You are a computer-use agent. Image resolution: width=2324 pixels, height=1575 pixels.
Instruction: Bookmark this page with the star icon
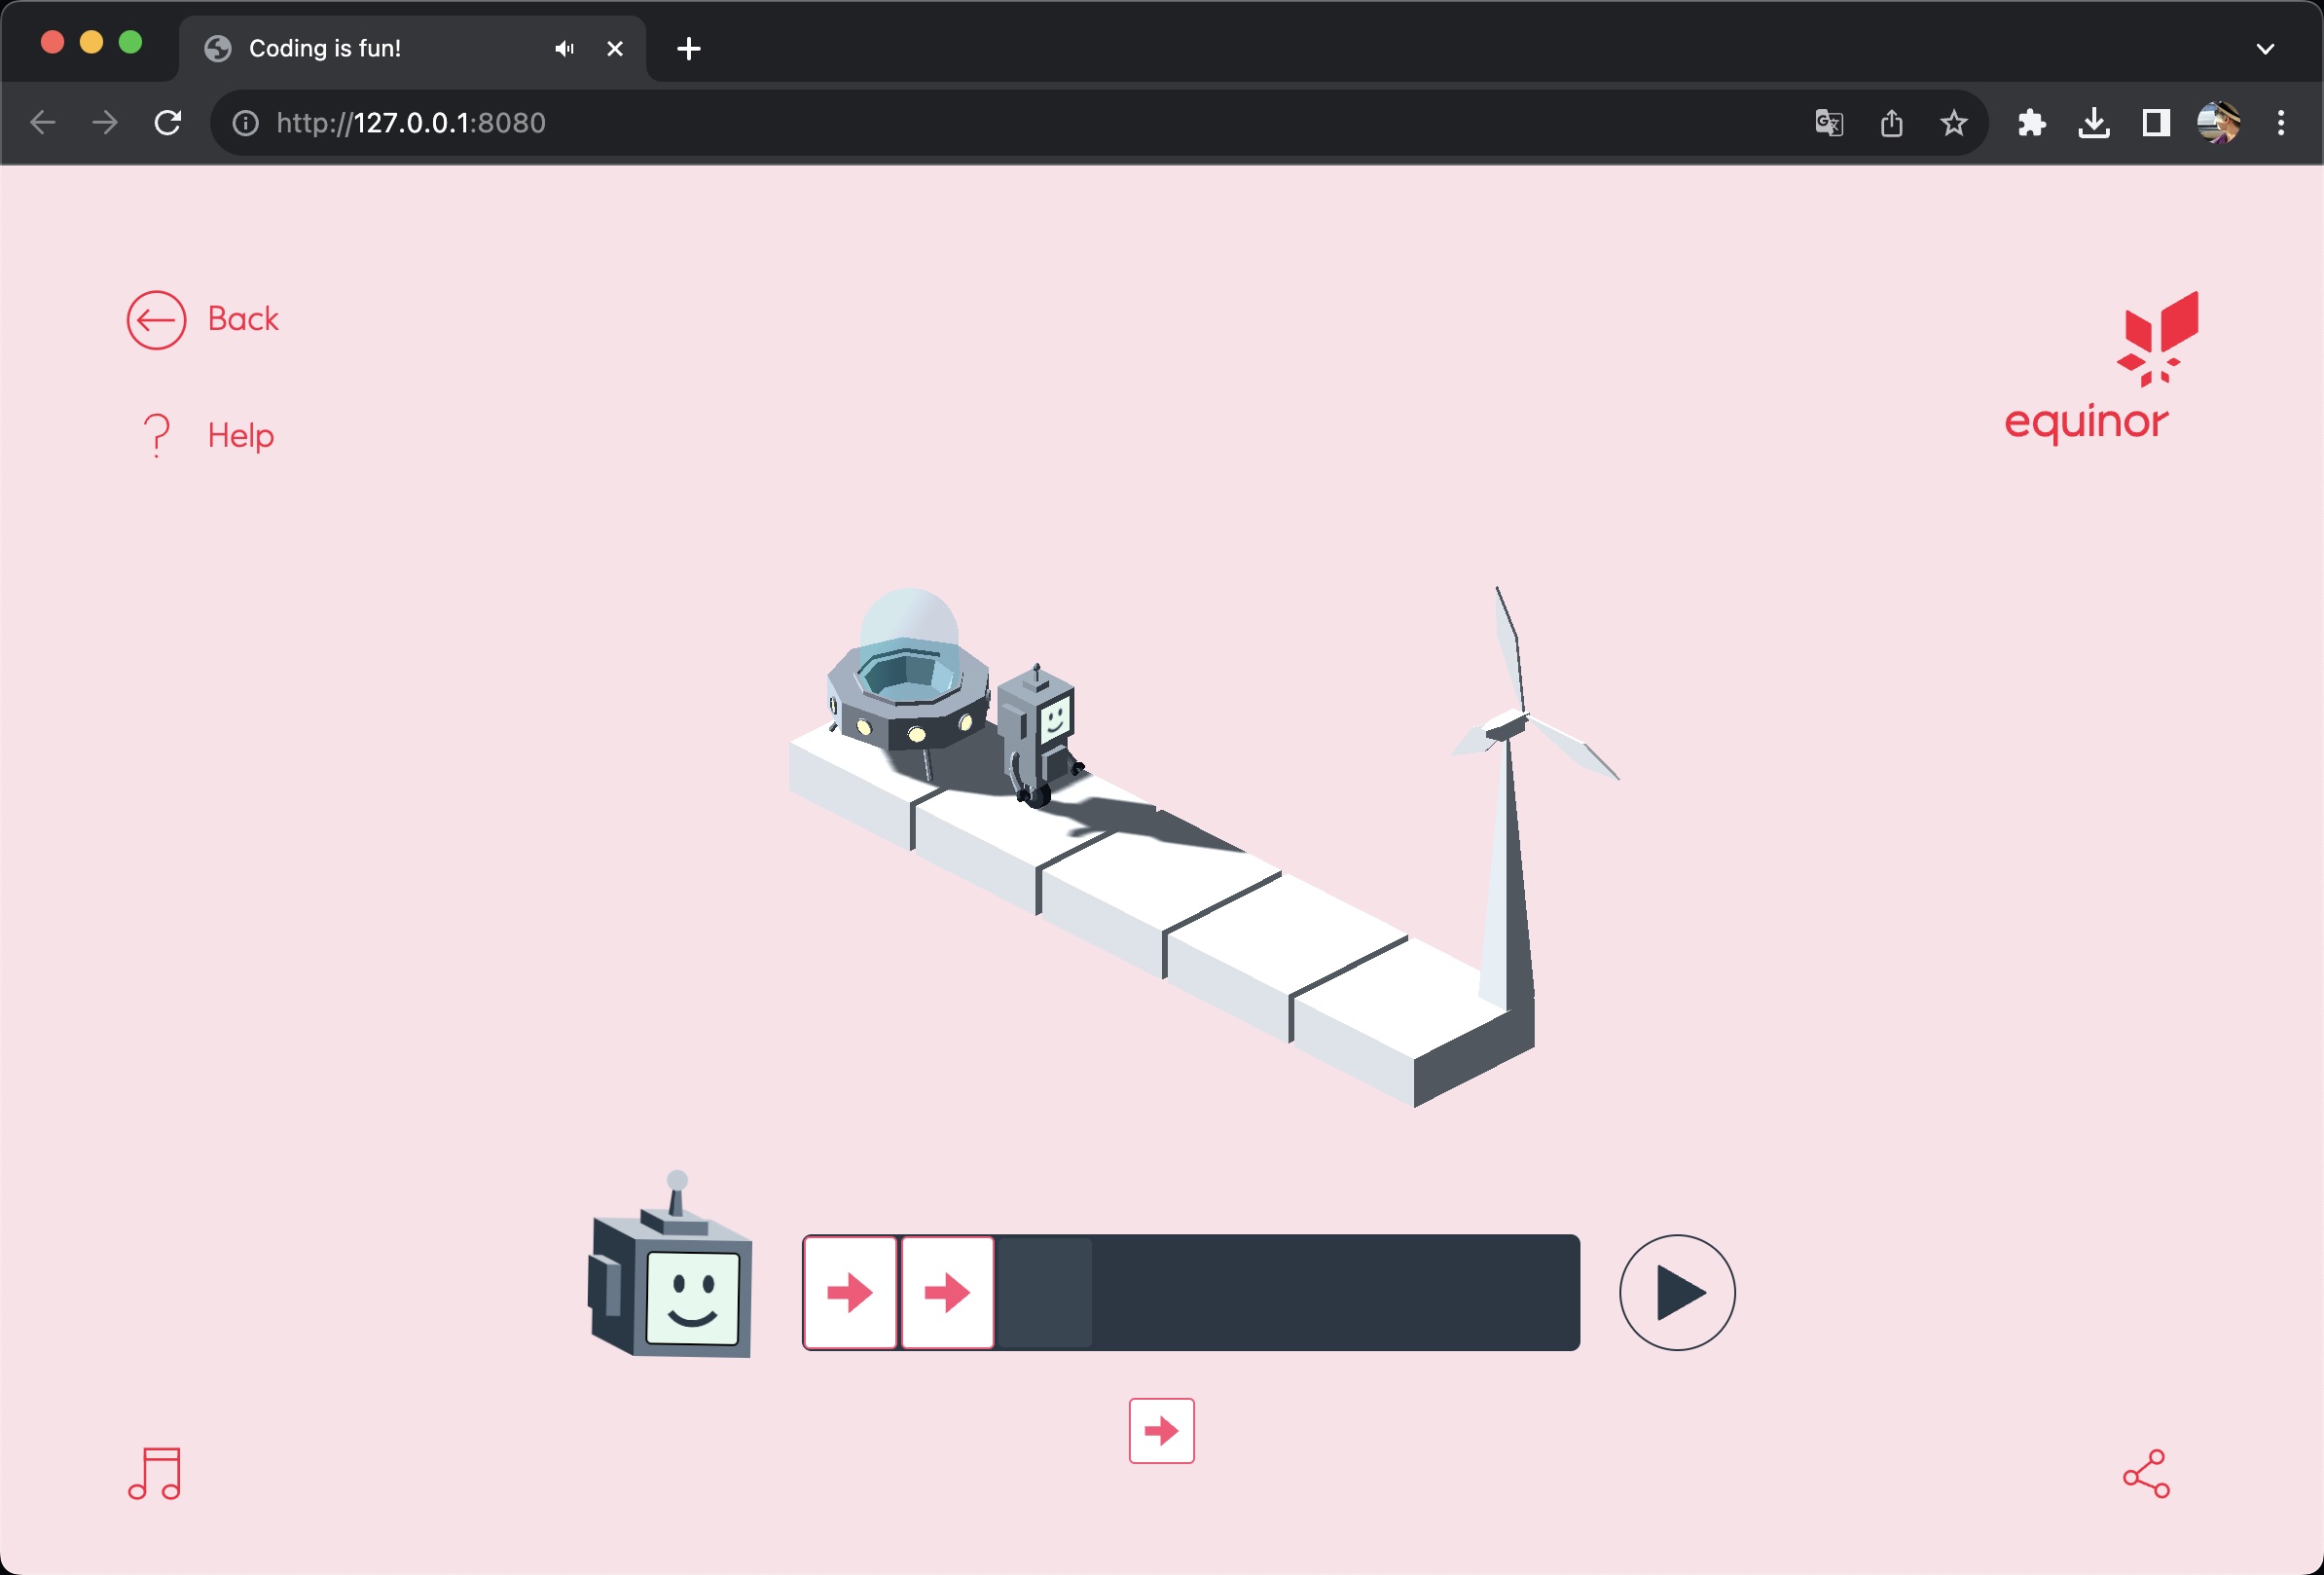coord(1953,123)
